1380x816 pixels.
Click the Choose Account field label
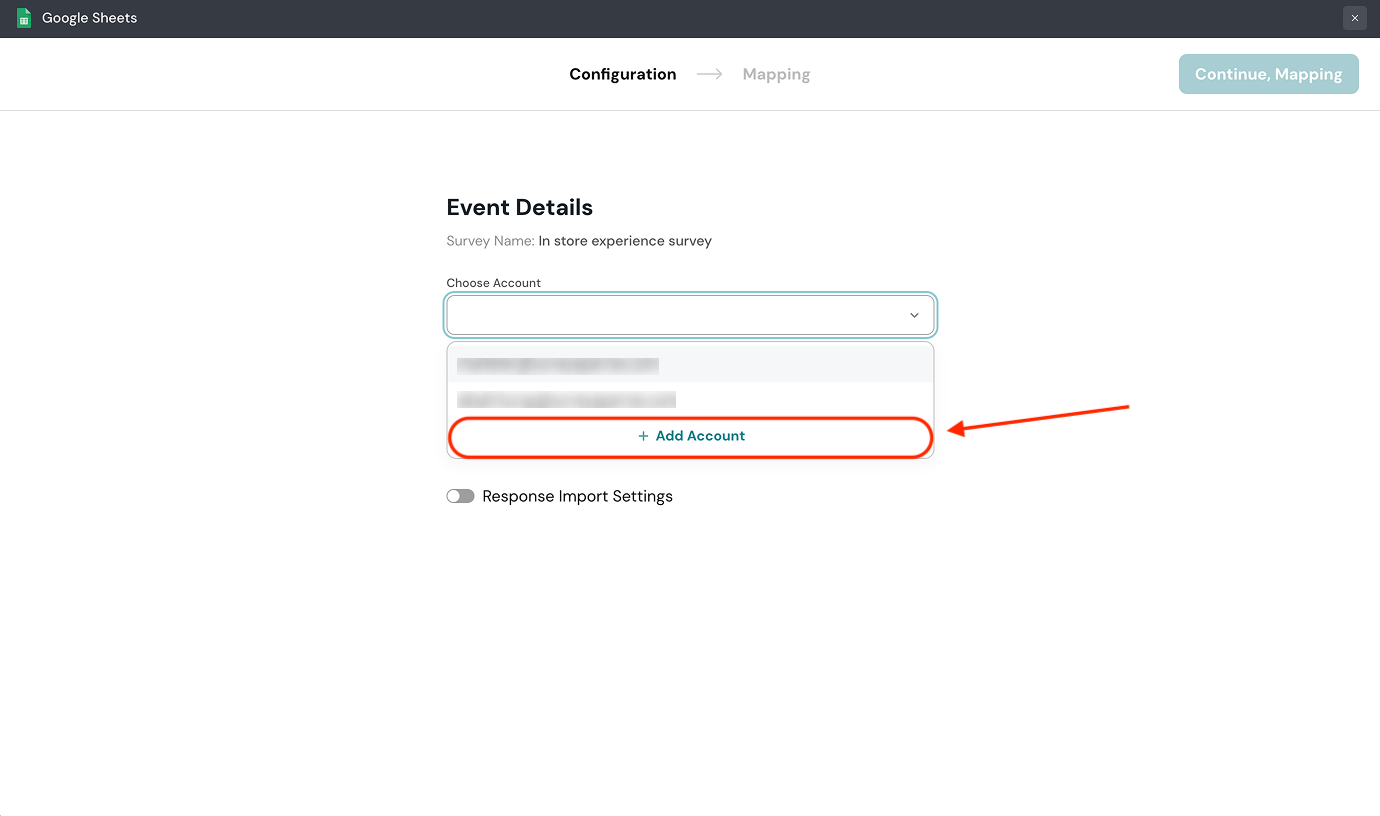tap(493, 283)
